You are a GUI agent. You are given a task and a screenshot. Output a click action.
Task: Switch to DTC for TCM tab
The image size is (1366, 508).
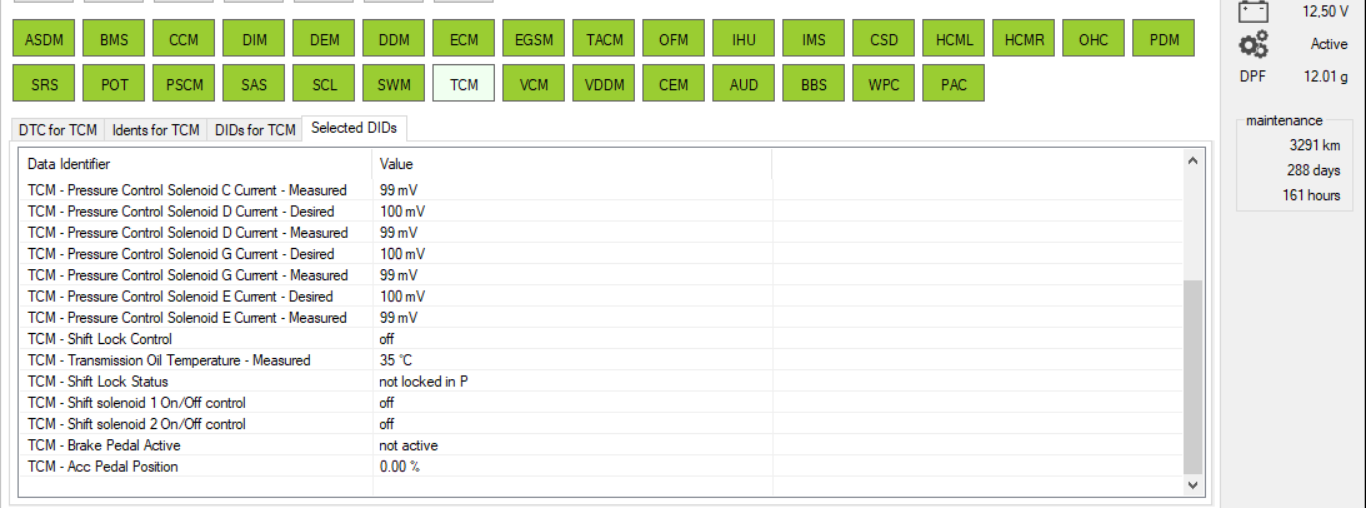pyautogui.click(x=58, y=130)
